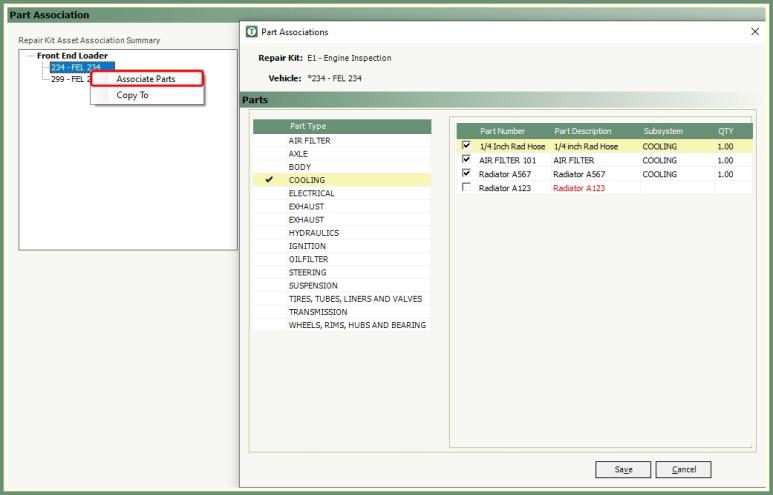Click the Cancel button
The image size is (773, 495).
pyautogui.click(x=683, y=470)
